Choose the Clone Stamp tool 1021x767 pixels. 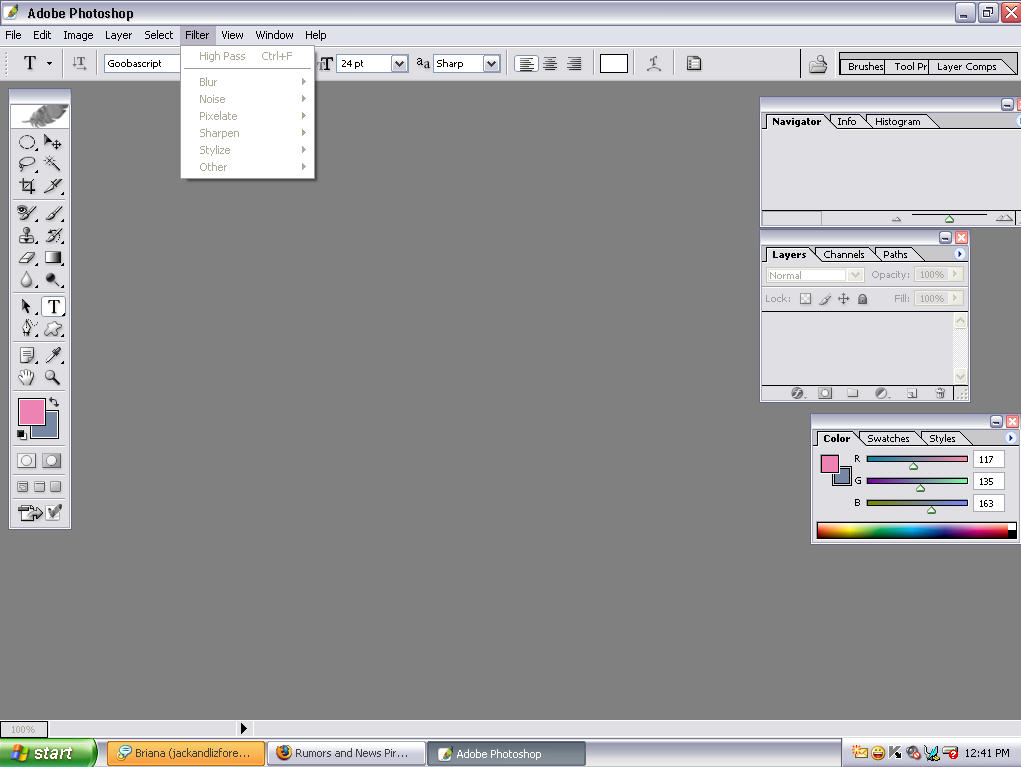(27, 235)
